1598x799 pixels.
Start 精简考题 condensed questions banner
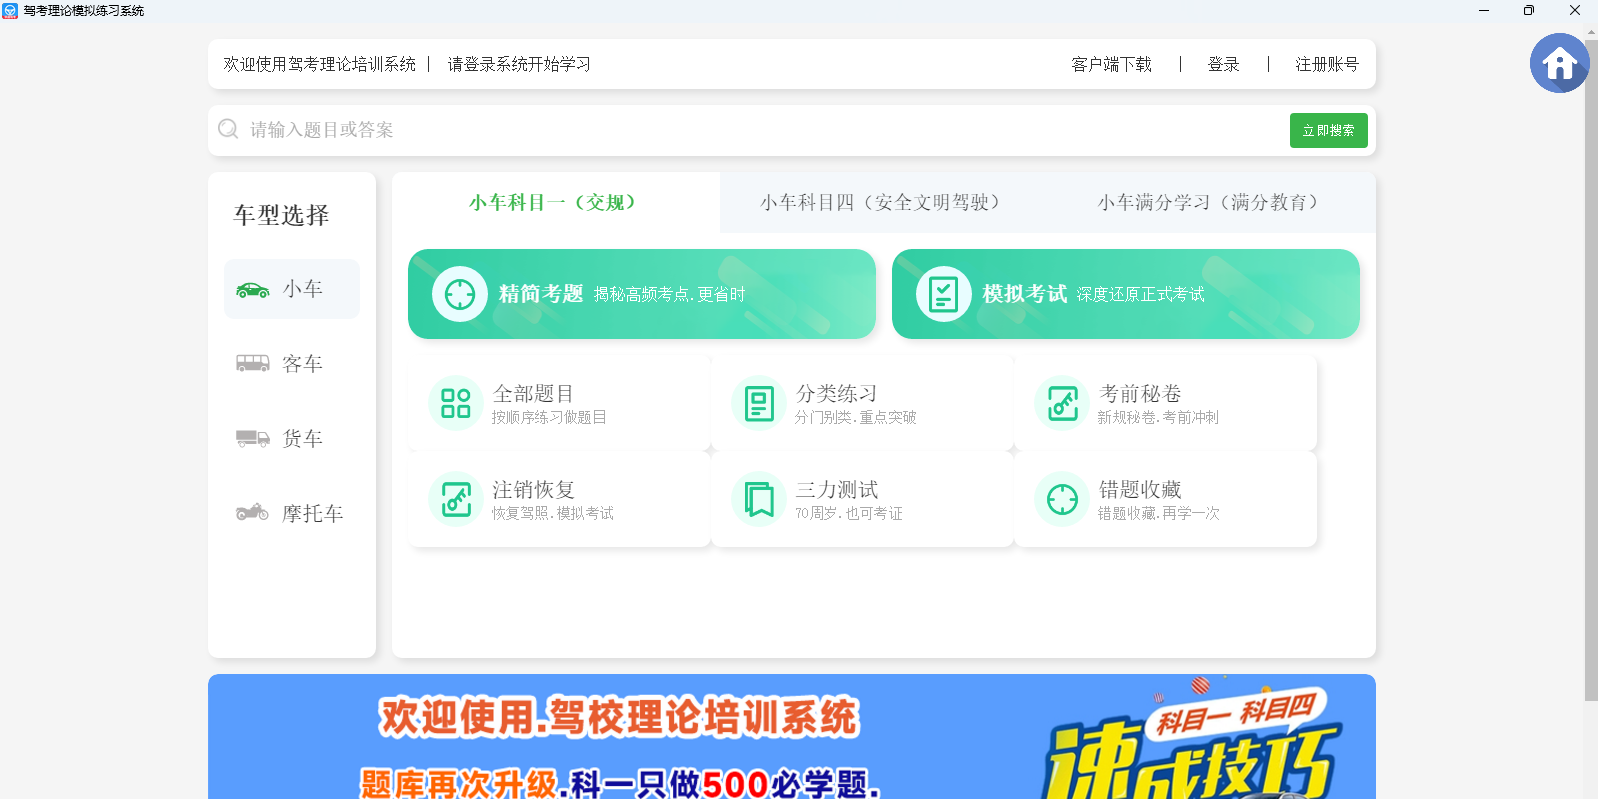click(x=641, y=294)
